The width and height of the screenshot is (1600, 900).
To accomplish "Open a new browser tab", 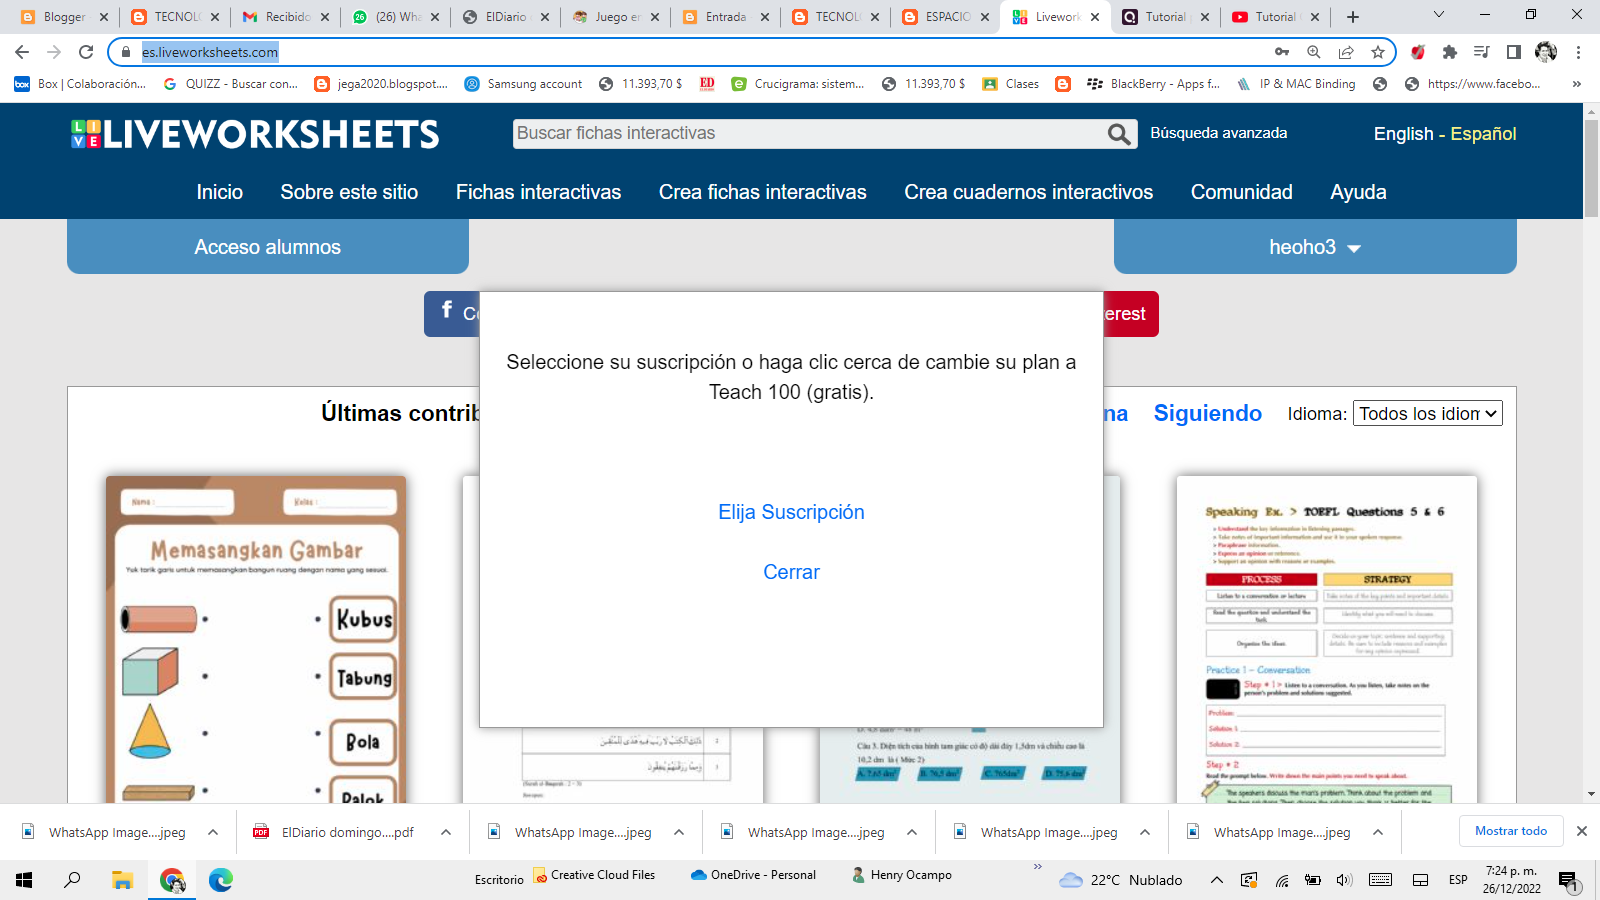I will (1353, 17).
